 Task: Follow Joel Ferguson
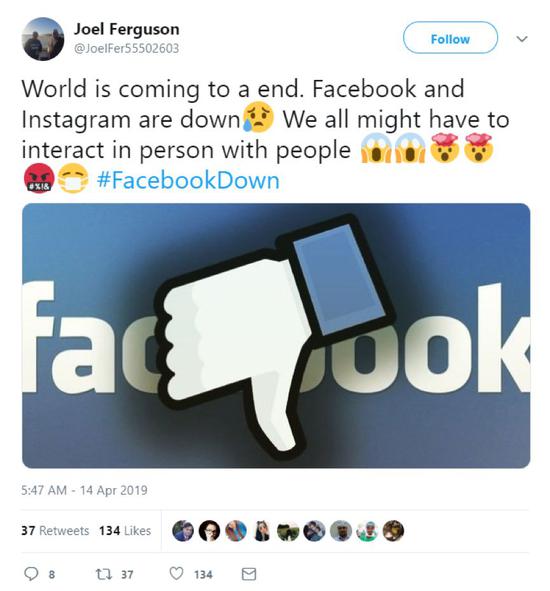[x=450, y=38]
